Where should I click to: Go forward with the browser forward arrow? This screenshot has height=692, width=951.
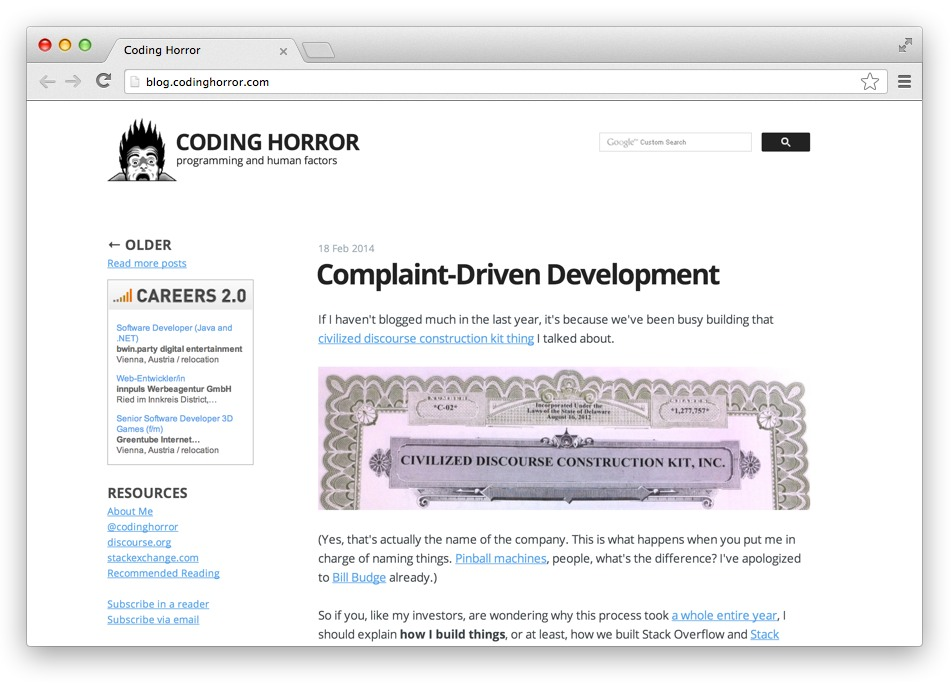73,81
